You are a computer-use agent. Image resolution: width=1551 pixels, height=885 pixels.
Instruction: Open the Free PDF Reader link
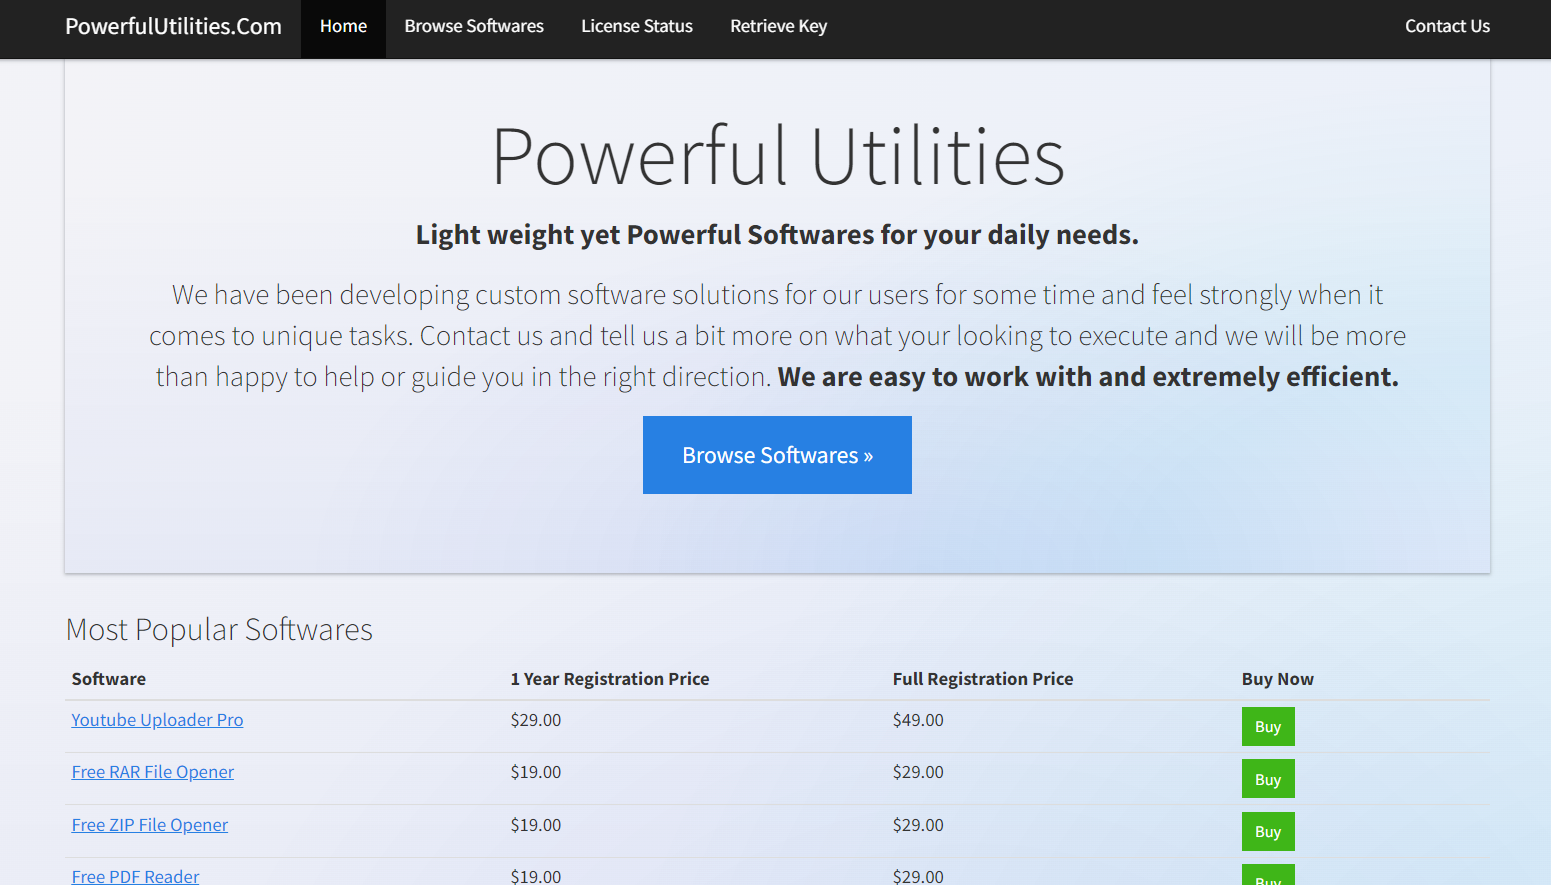(135, 876)
